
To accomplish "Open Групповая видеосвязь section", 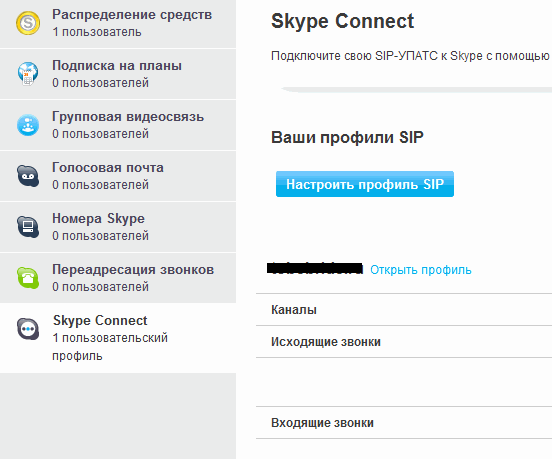I will pos(118,125).
